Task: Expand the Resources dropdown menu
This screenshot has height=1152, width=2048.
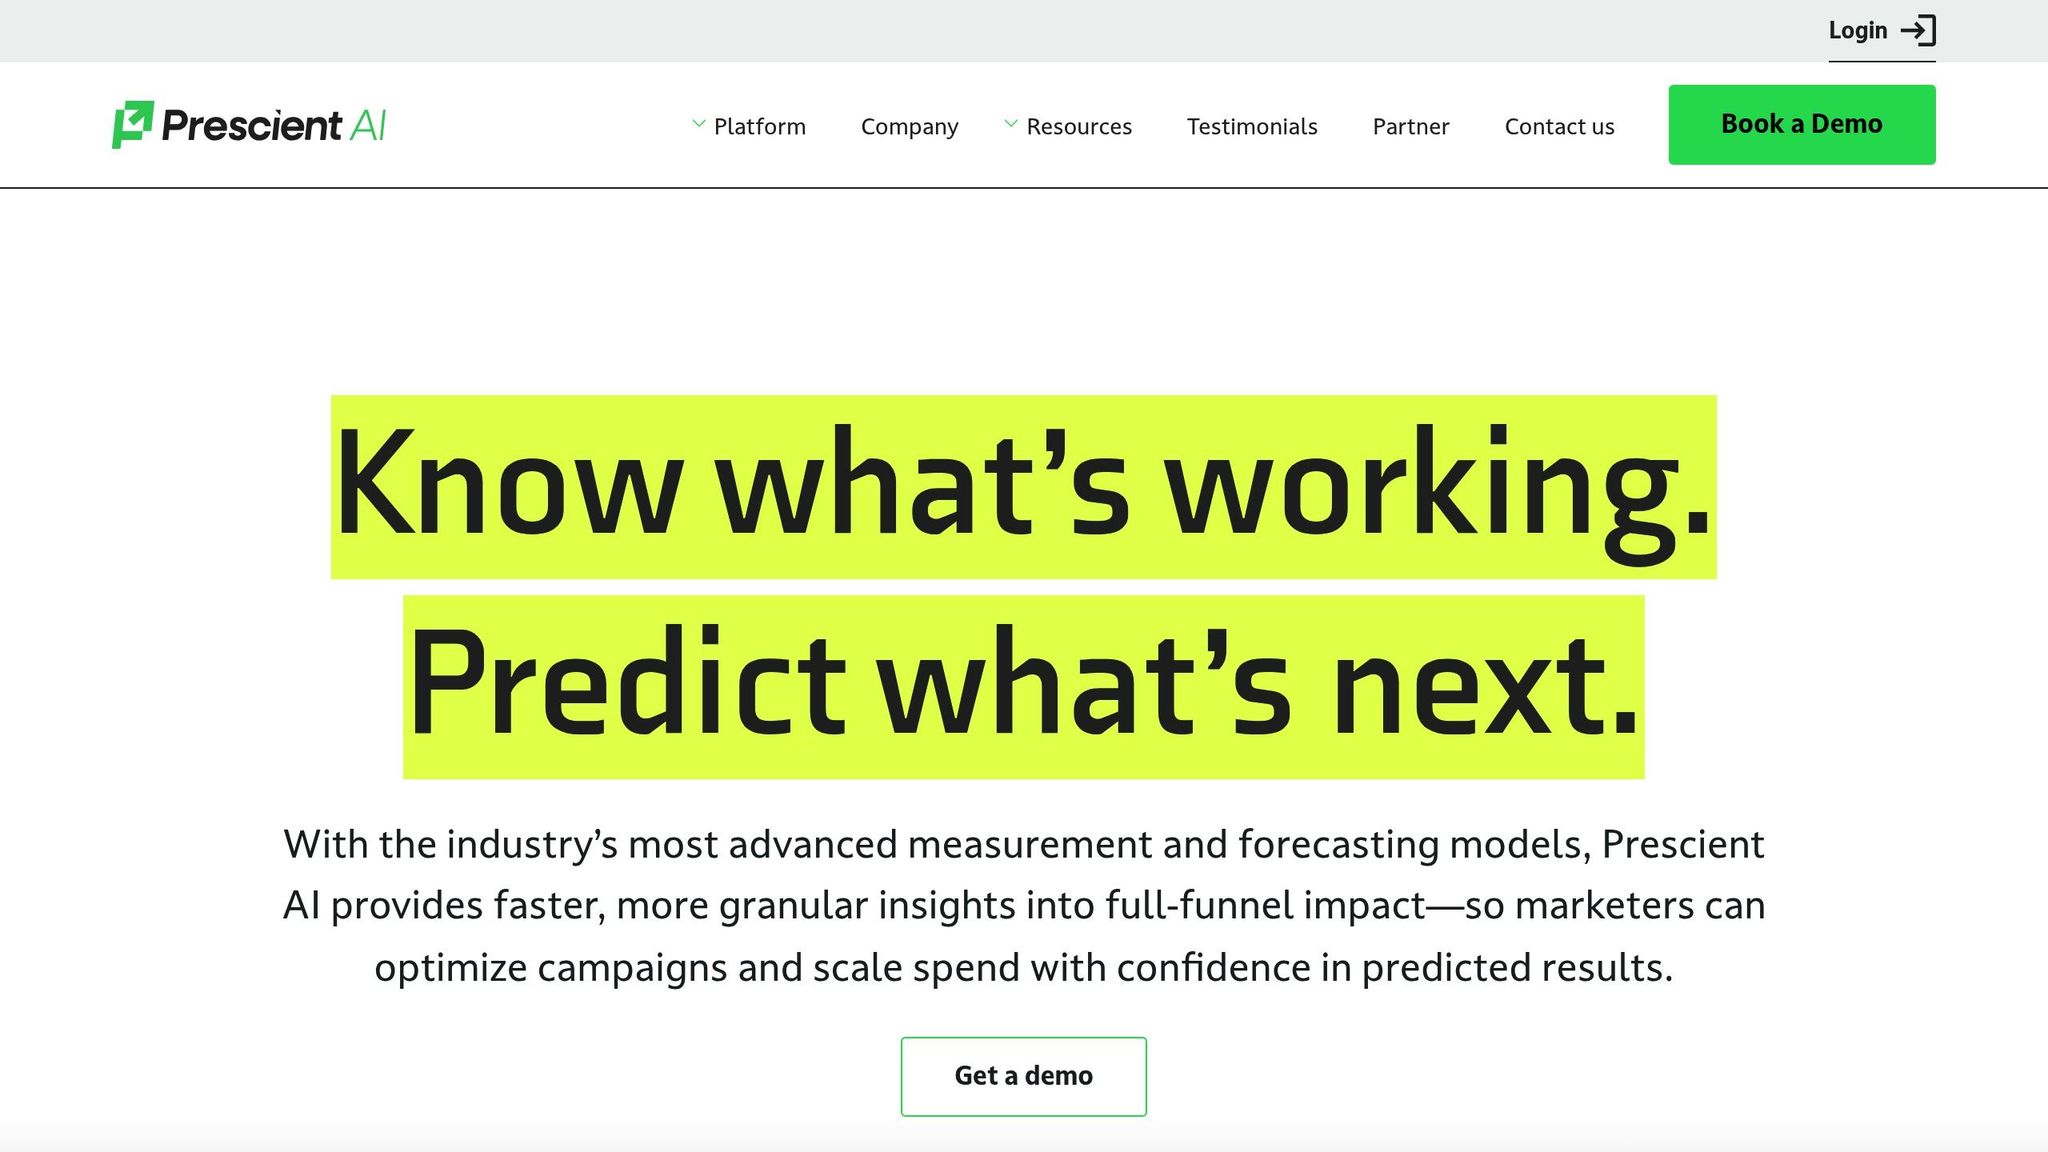Action: pyautogui.click(x=1078, y=126)
